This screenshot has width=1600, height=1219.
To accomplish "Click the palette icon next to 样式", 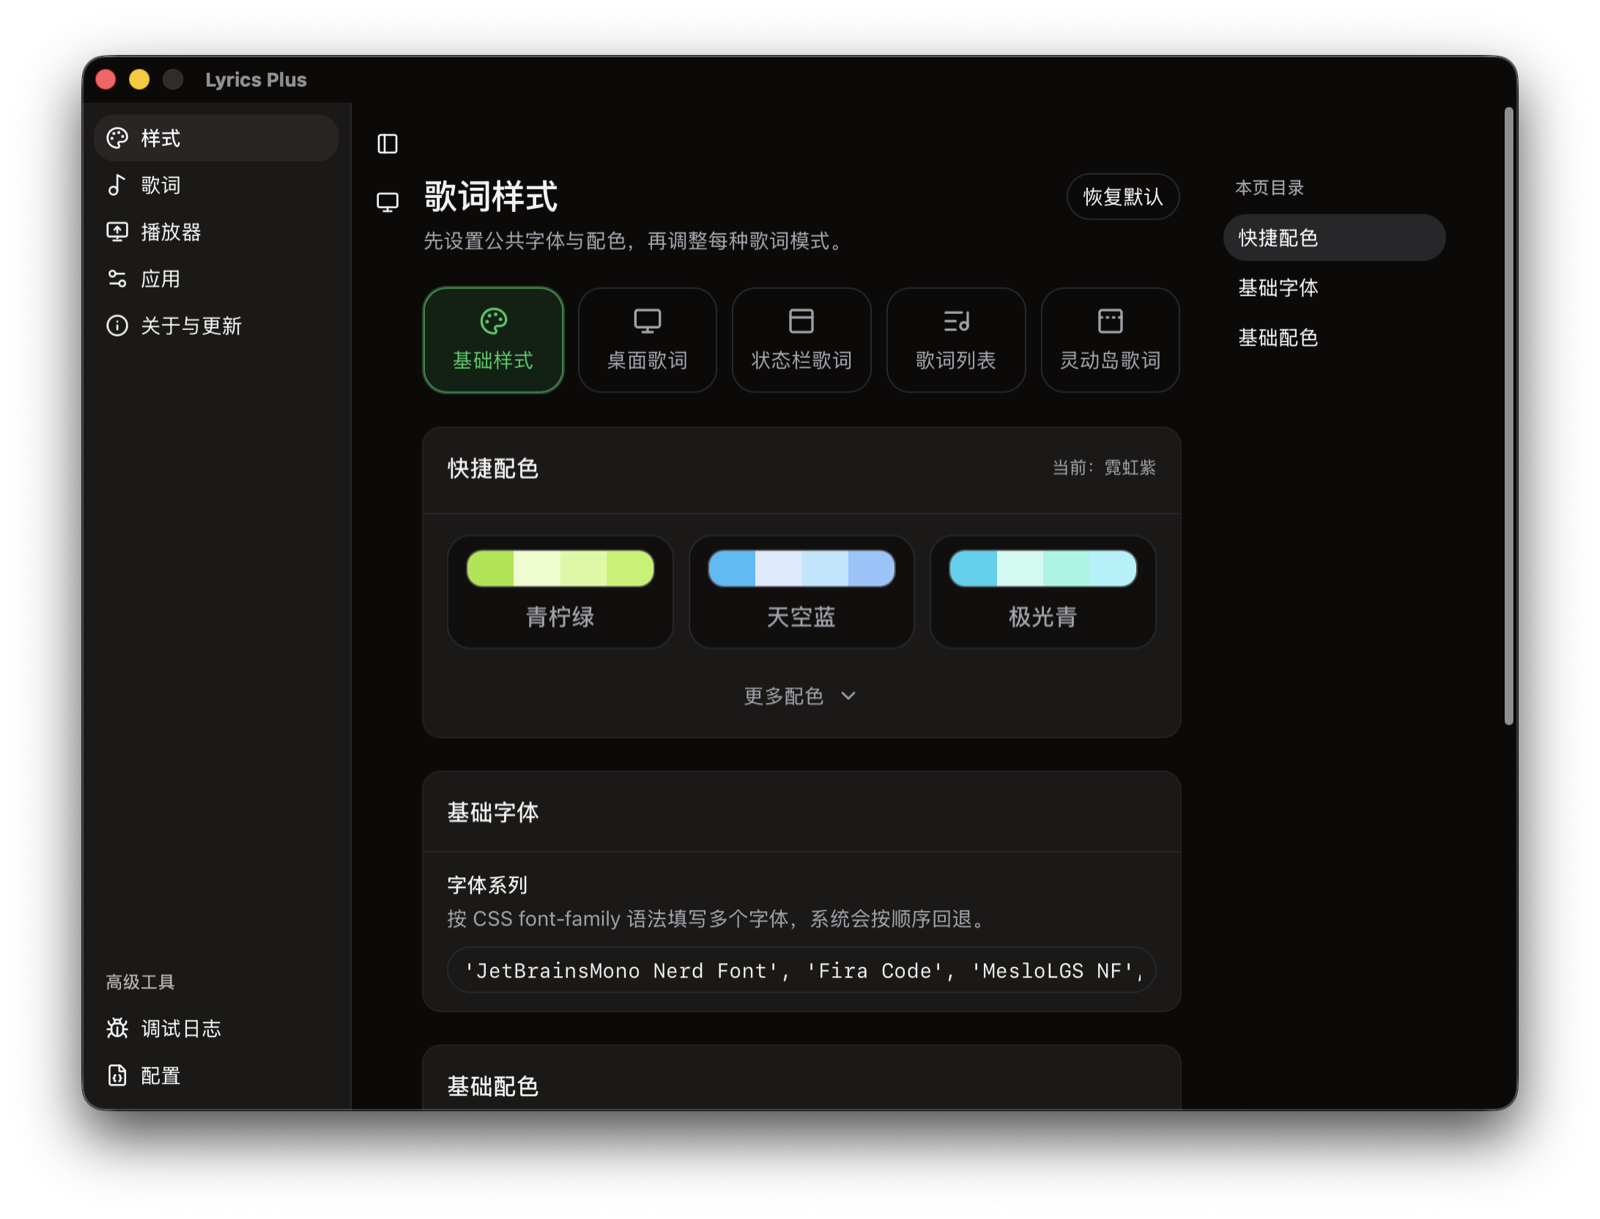I will 117,138.
